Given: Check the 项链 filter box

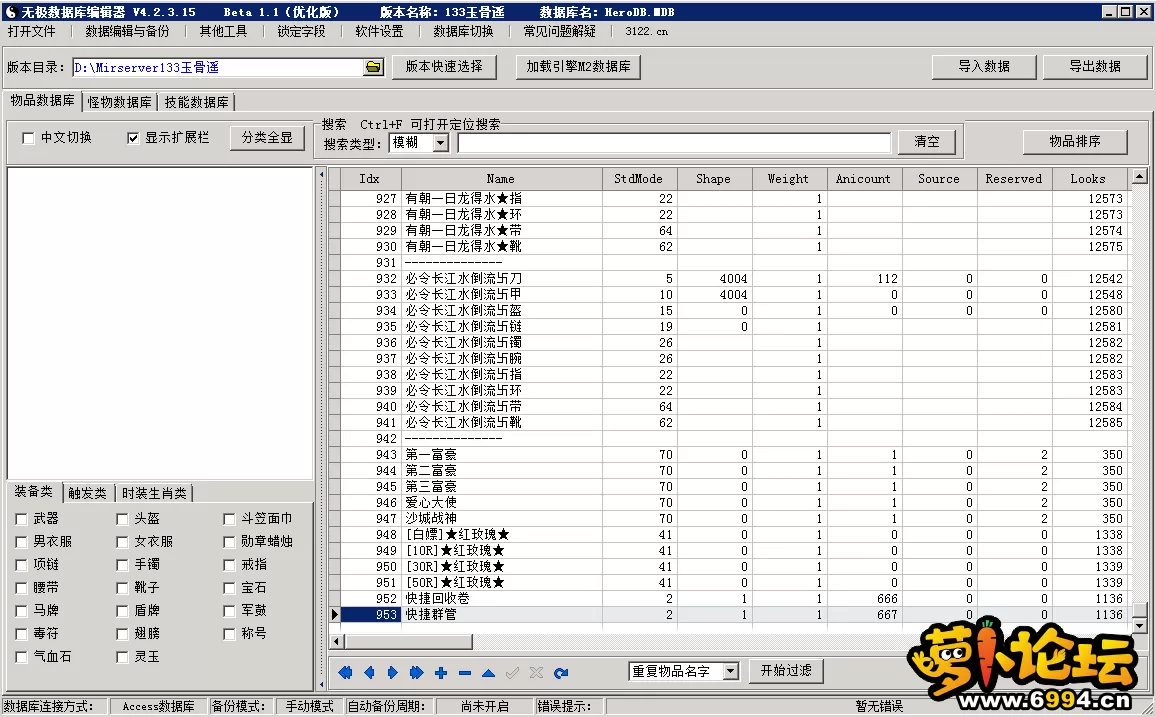Looking at the screenshot, I should click(21, 565).
